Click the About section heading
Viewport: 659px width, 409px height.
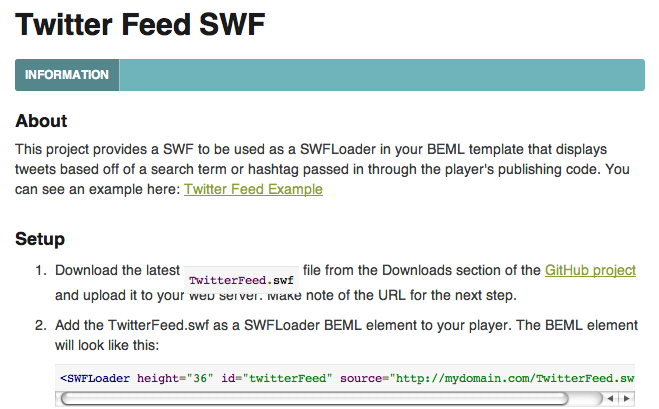point(41,121)
